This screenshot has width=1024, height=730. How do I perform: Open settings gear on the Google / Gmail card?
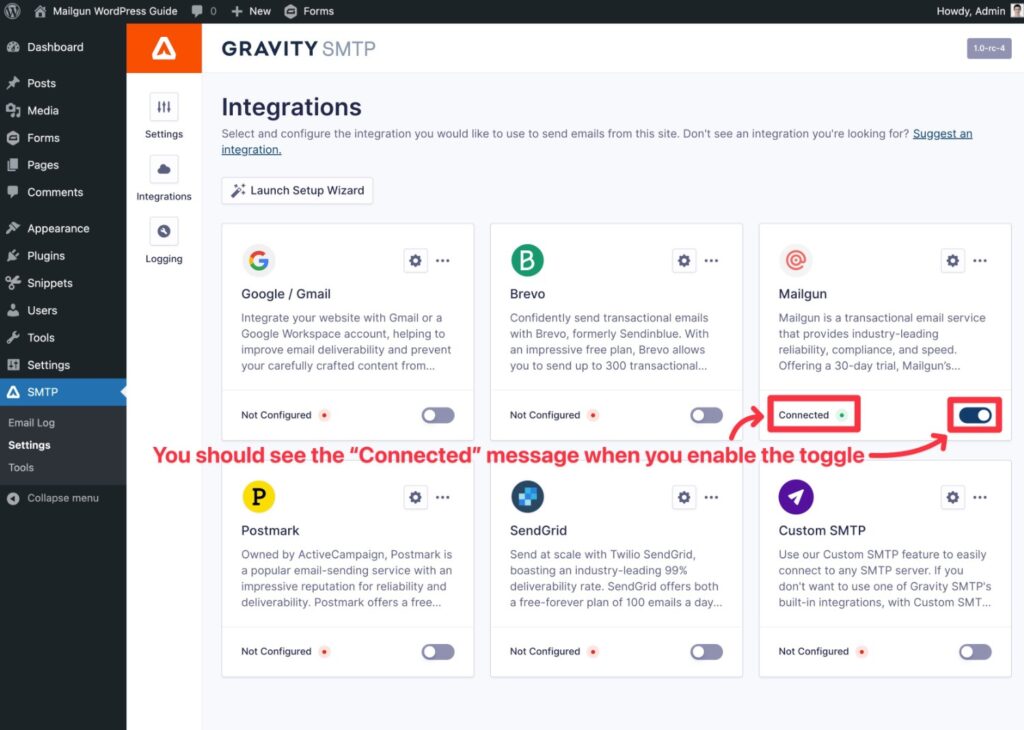click(415, 260)
